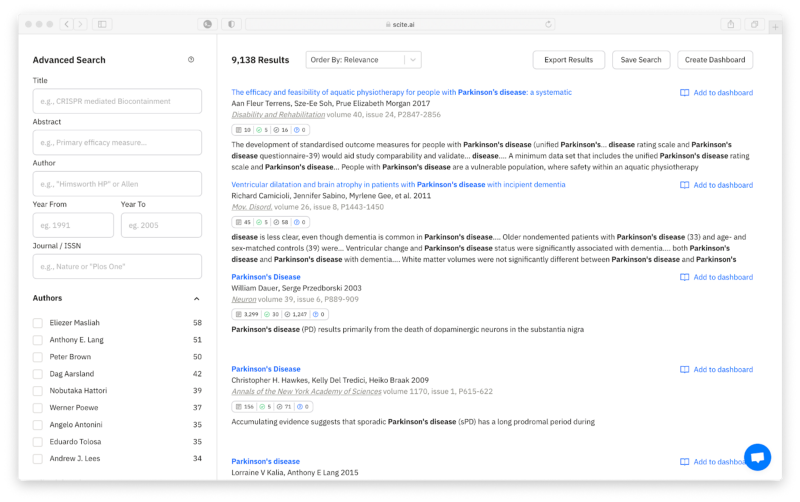Select the Werner Poewe author checkbox
Viewport: 800px width, 502px height.
click(38, 408)
